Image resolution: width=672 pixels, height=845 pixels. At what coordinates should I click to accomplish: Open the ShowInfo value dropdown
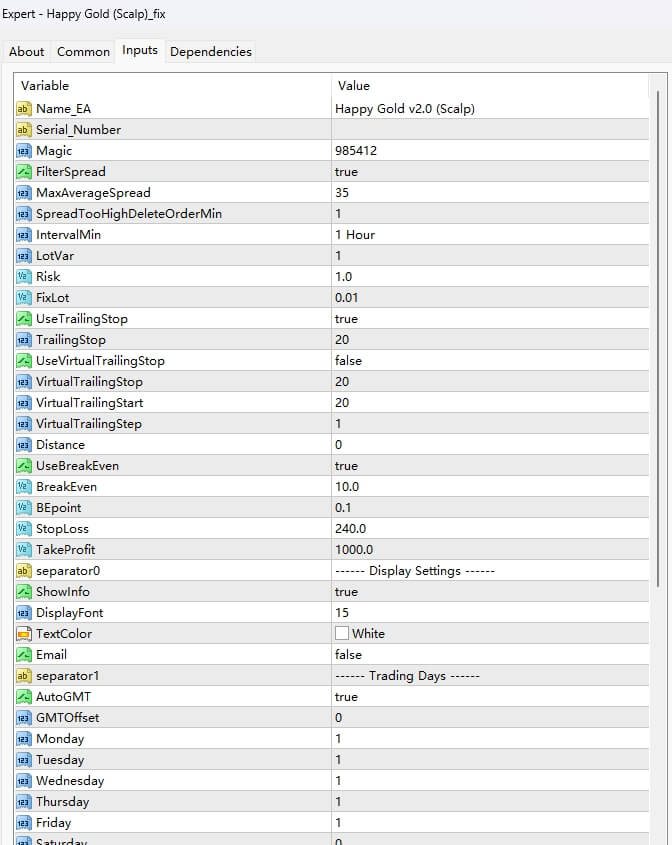pyautogui.click(x=346, y=591)
